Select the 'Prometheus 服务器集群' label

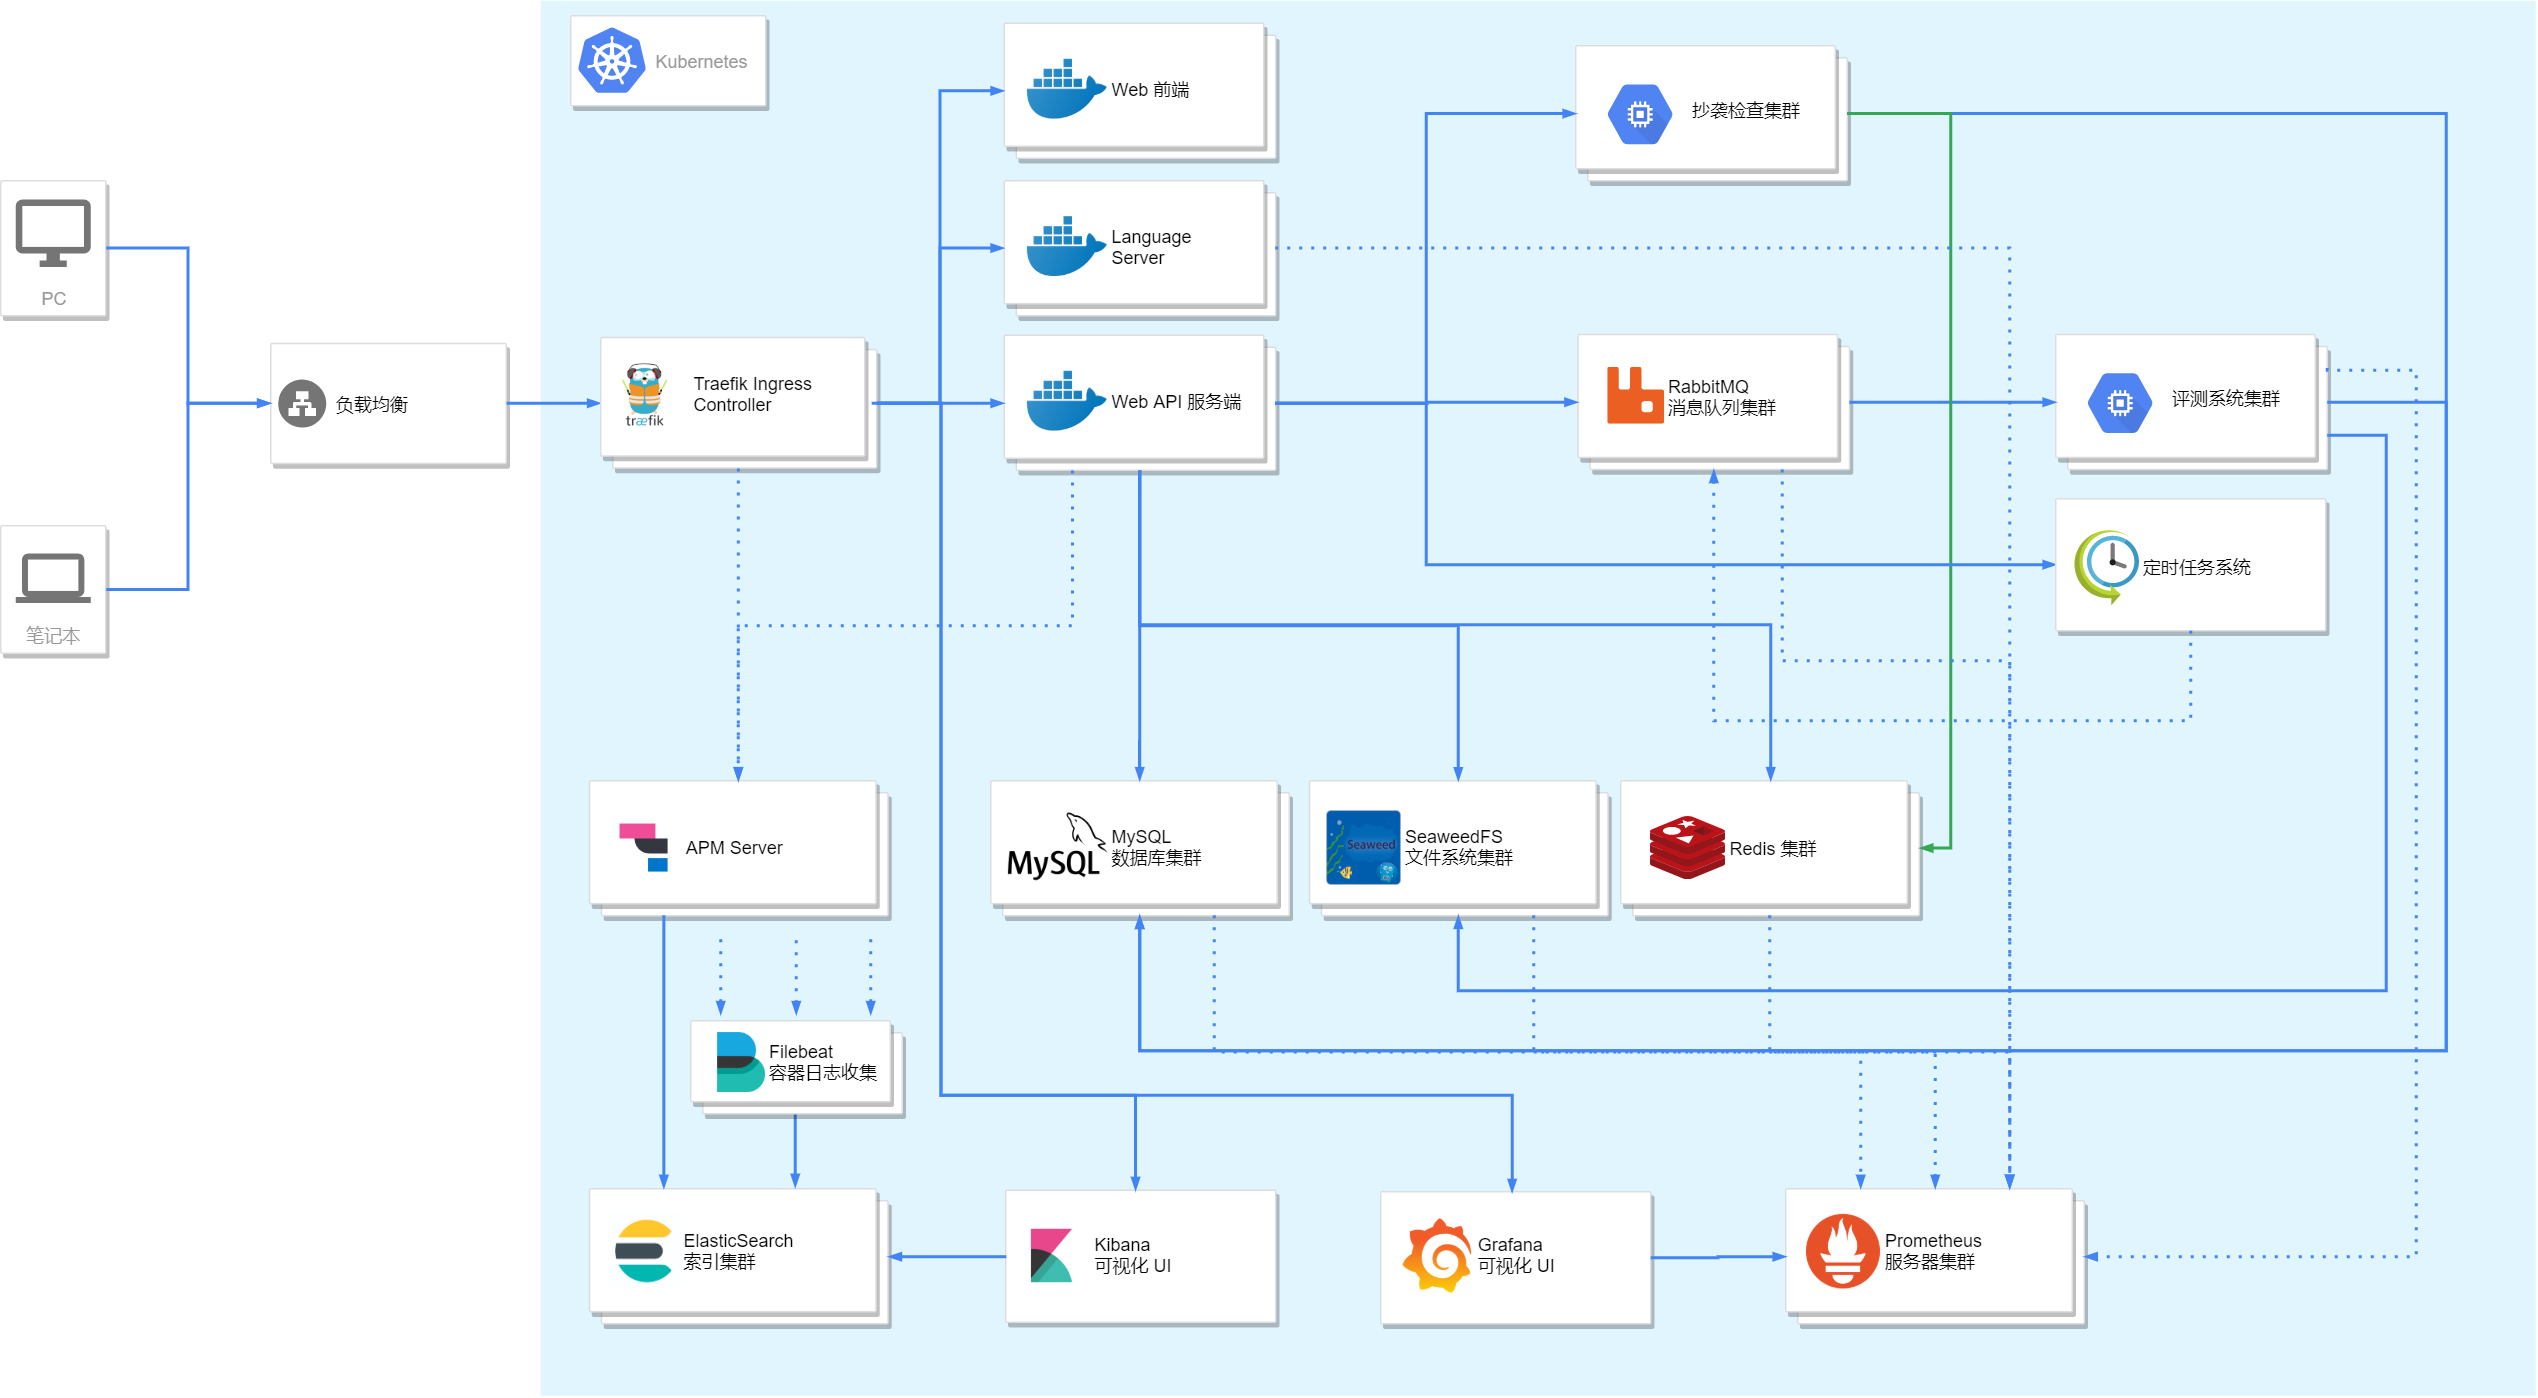[1933, 1251]
